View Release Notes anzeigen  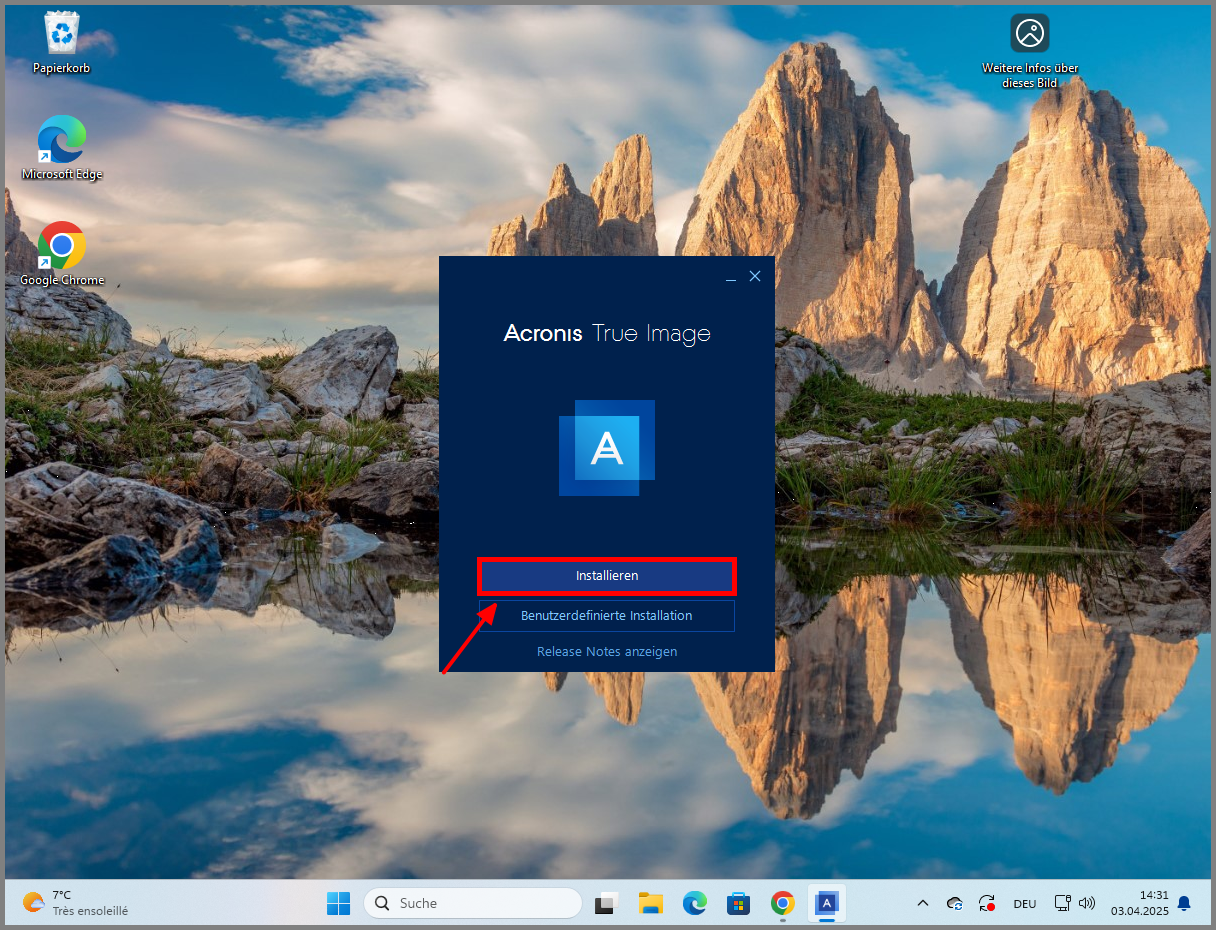pyautogui.click(x=606, y=651)
